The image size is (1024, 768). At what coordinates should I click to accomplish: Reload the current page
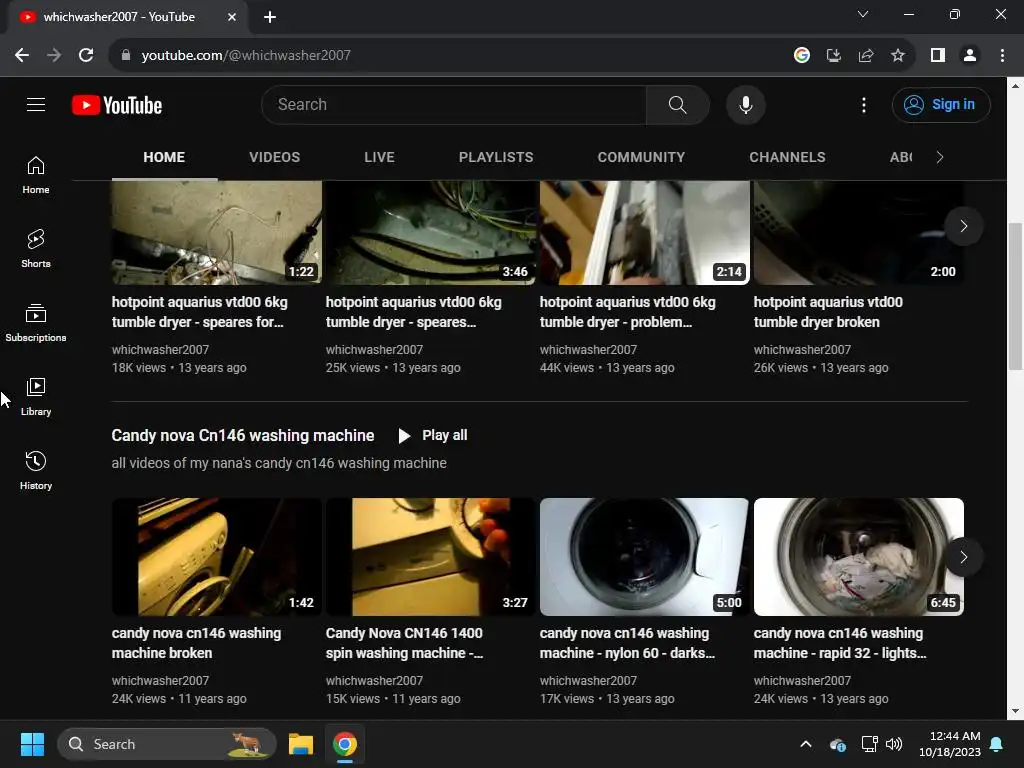click(x=86, y=56)
